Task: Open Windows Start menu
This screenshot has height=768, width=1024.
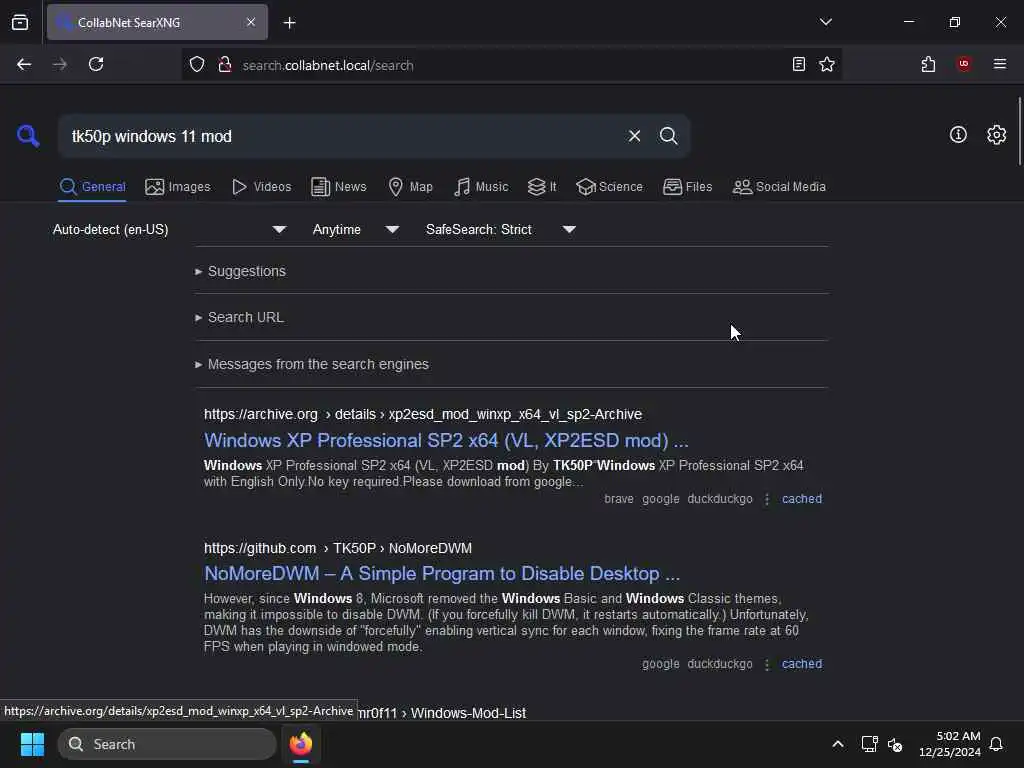Action: (x=32, y=744)
